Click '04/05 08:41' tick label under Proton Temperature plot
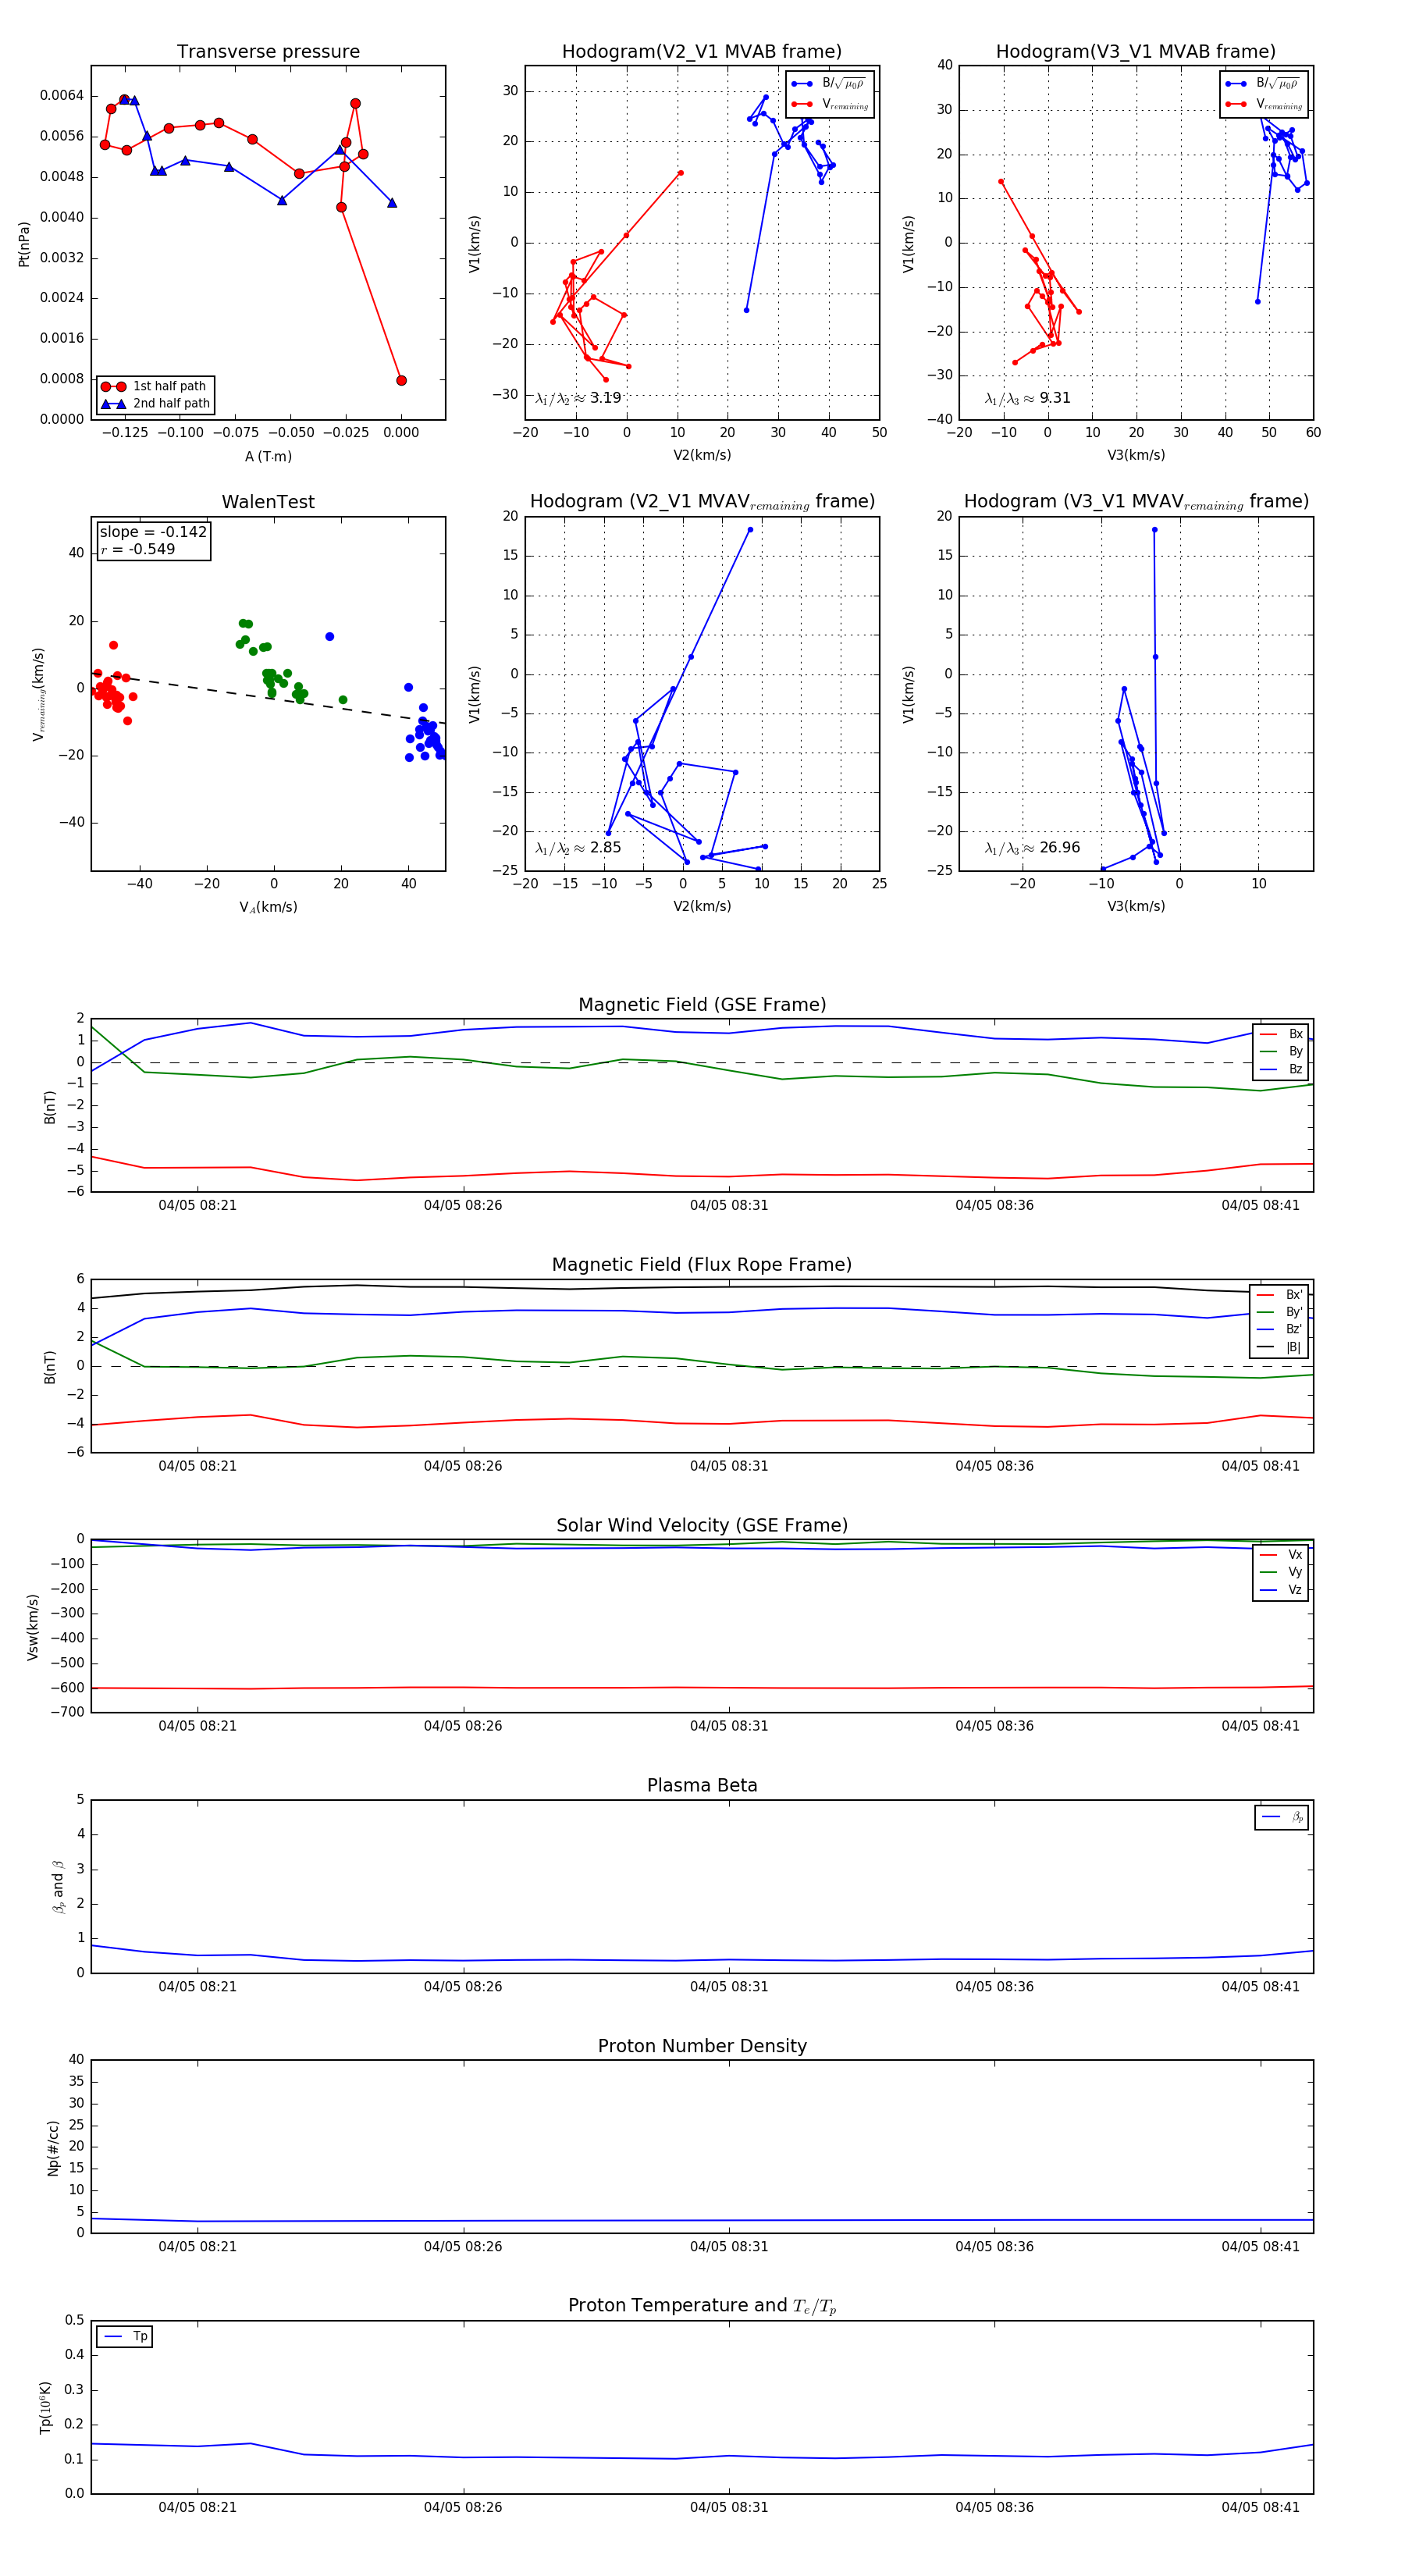The image size is (1405, 2576). 1260,2507
